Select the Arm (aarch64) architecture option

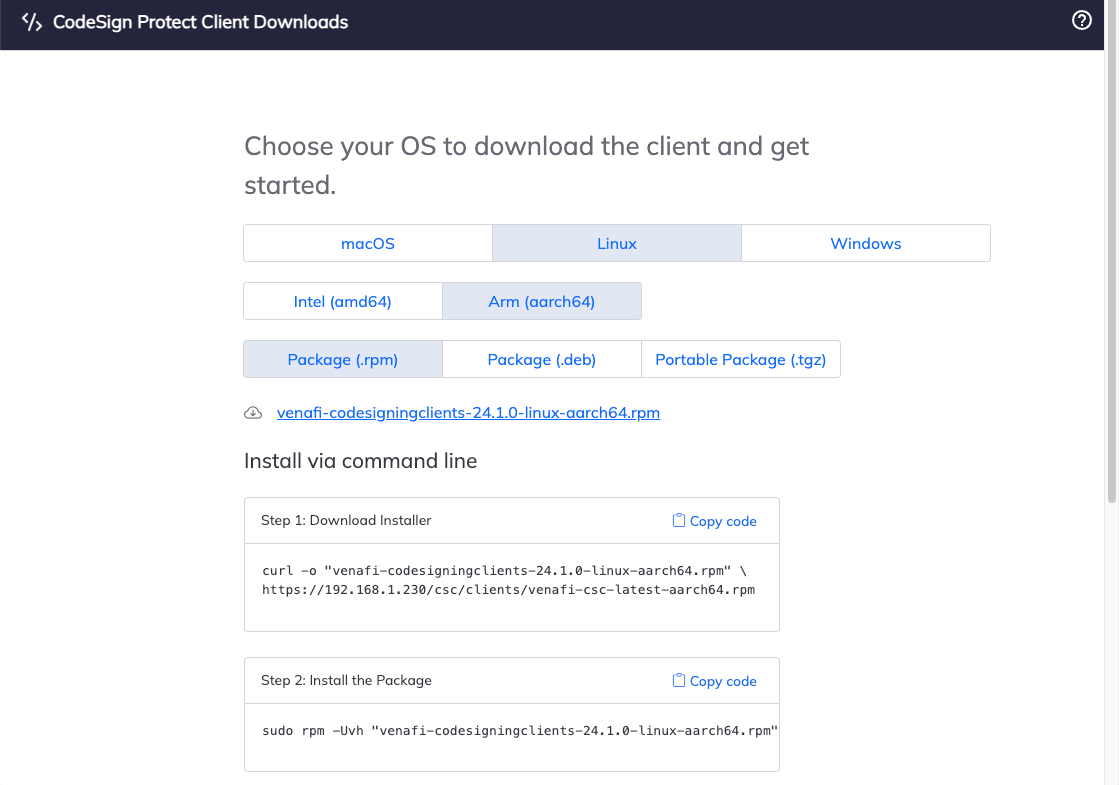click(x=541, y=301)
